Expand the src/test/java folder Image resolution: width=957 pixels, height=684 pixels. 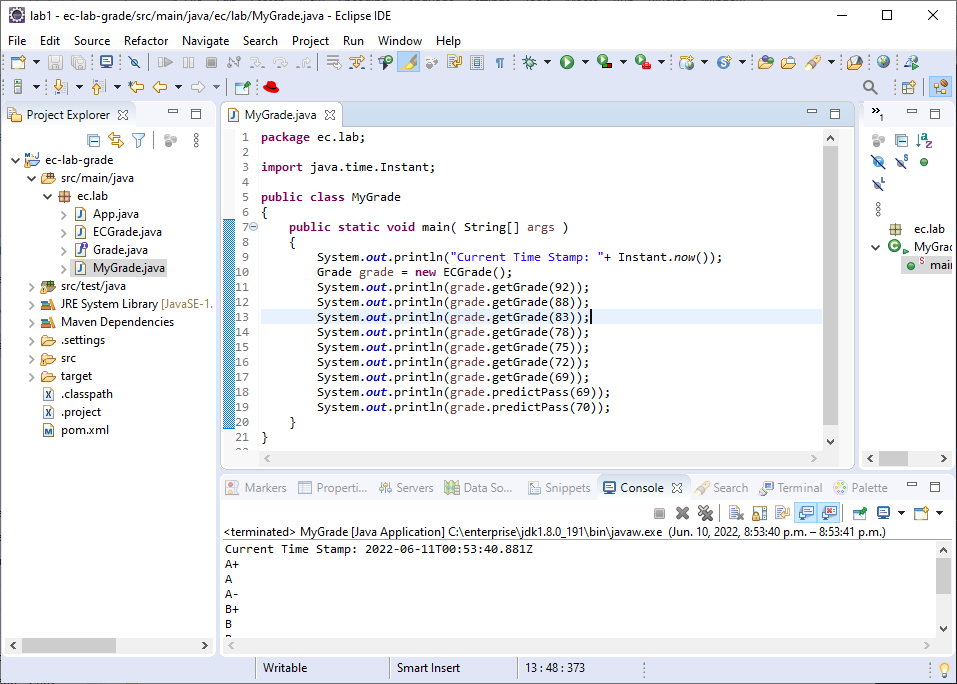[32, 287]
